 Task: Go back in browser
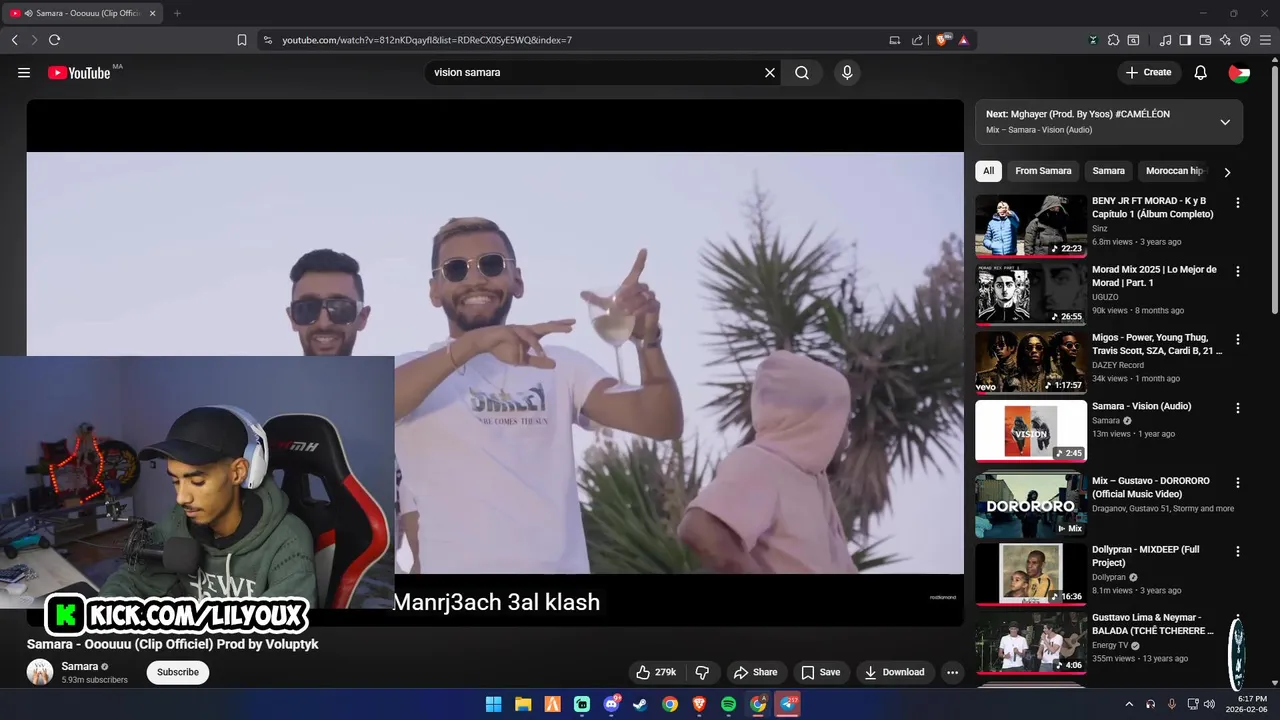point(14,40)
